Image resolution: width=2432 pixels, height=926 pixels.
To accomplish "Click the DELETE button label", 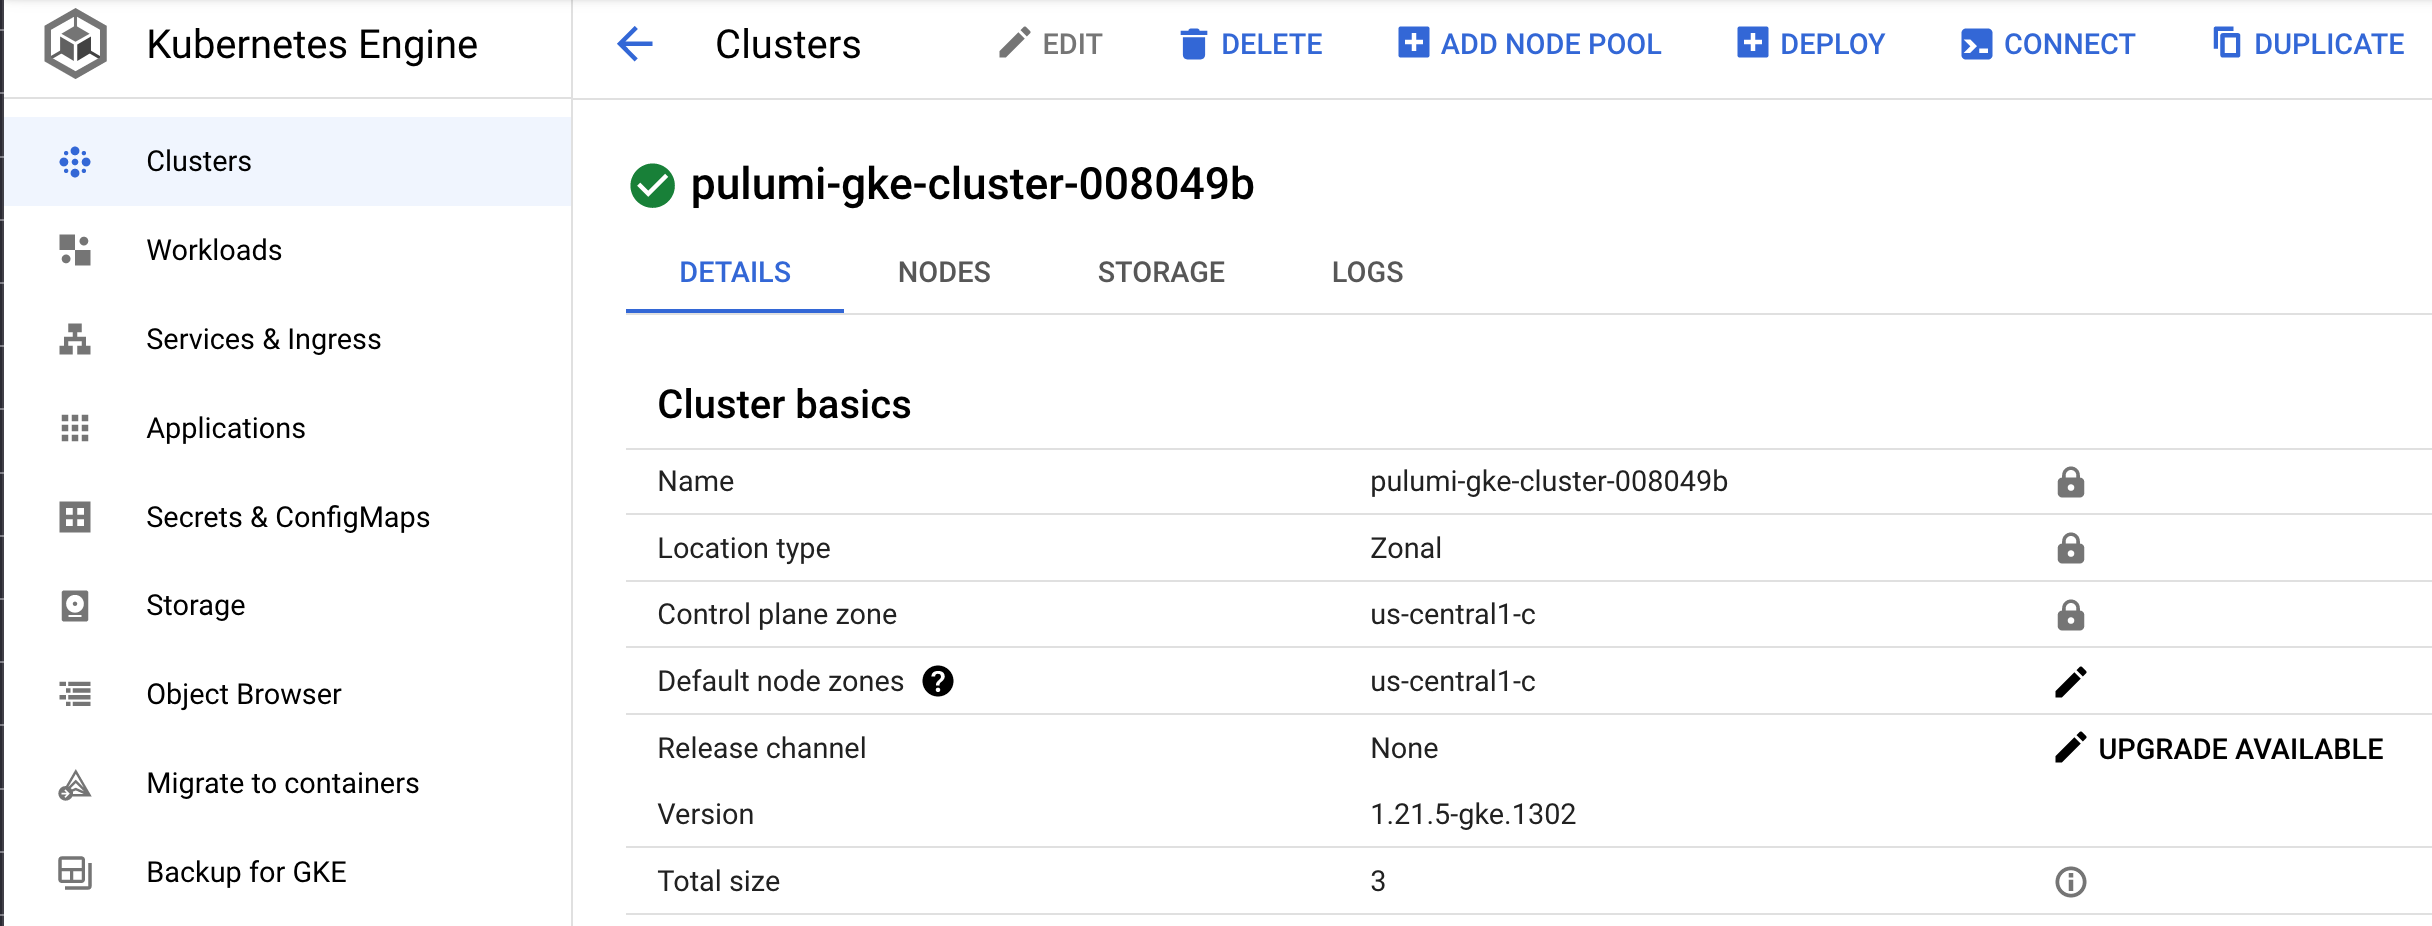I will [1271, 45].
